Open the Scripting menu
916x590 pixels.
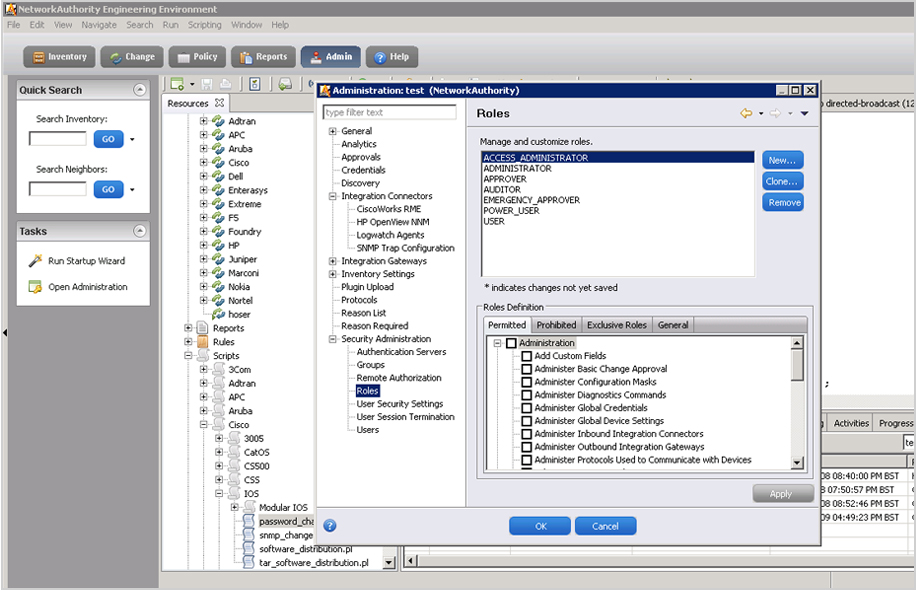pos(204,25)
